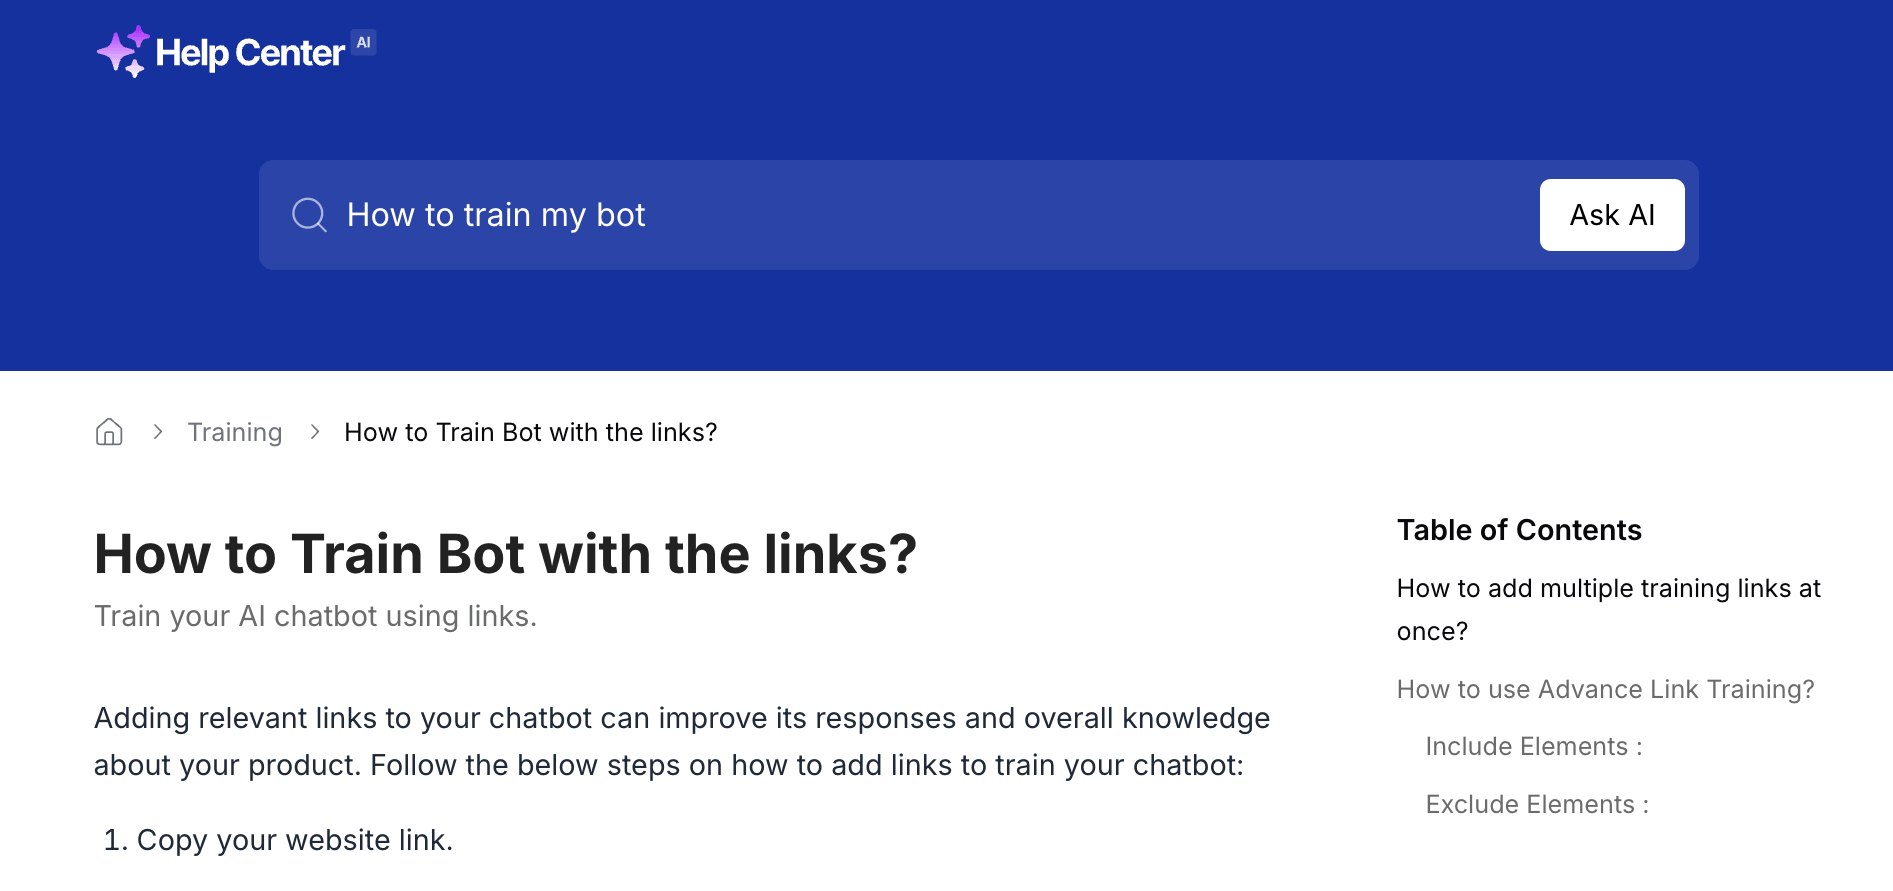The image size is (1893, 891).
Task: Click the Table of Contents heading
Action: [1519, 530]
